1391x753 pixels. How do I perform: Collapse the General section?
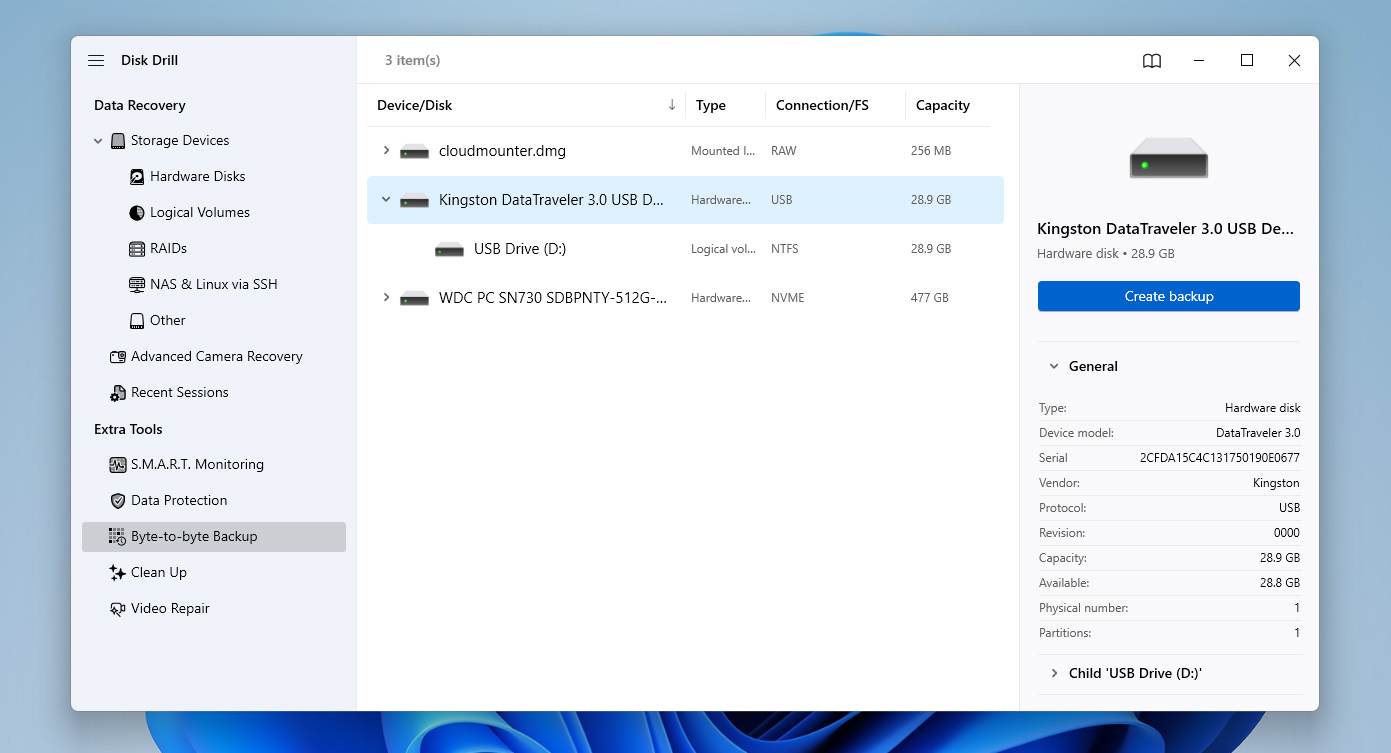(x=1054, y=367)
